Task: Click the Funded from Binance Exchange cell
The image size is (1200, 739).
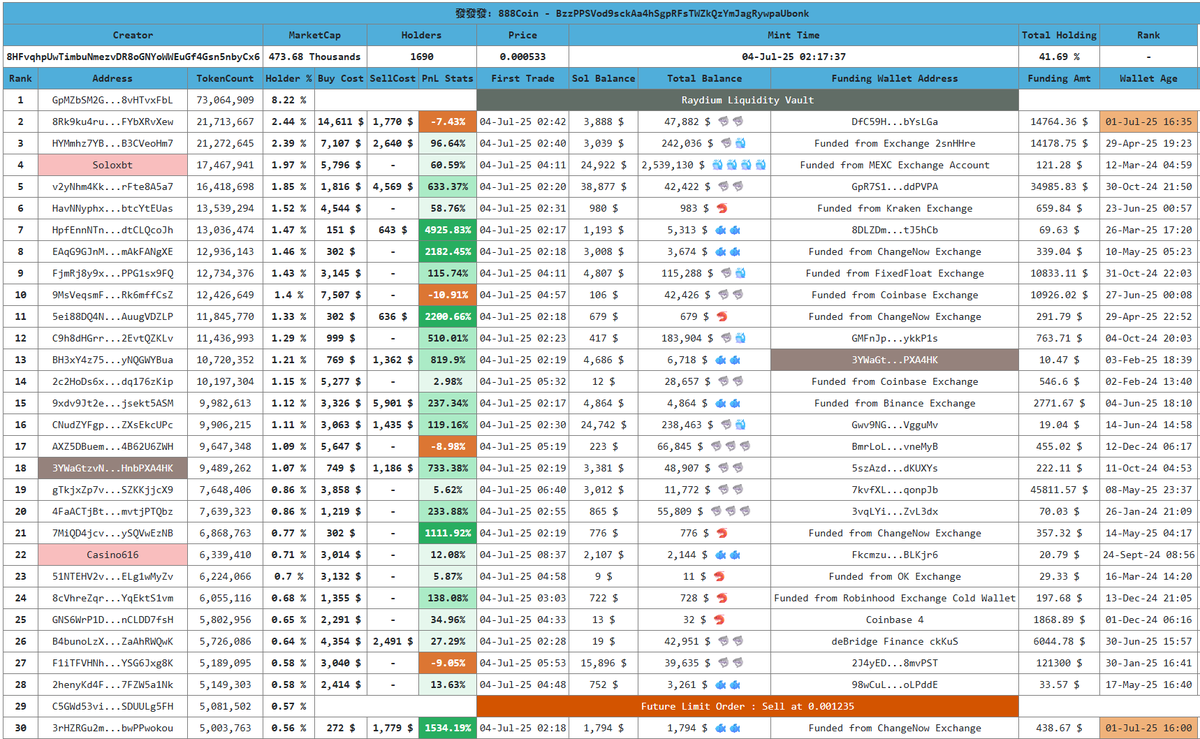Action: (x=895, y=403)
